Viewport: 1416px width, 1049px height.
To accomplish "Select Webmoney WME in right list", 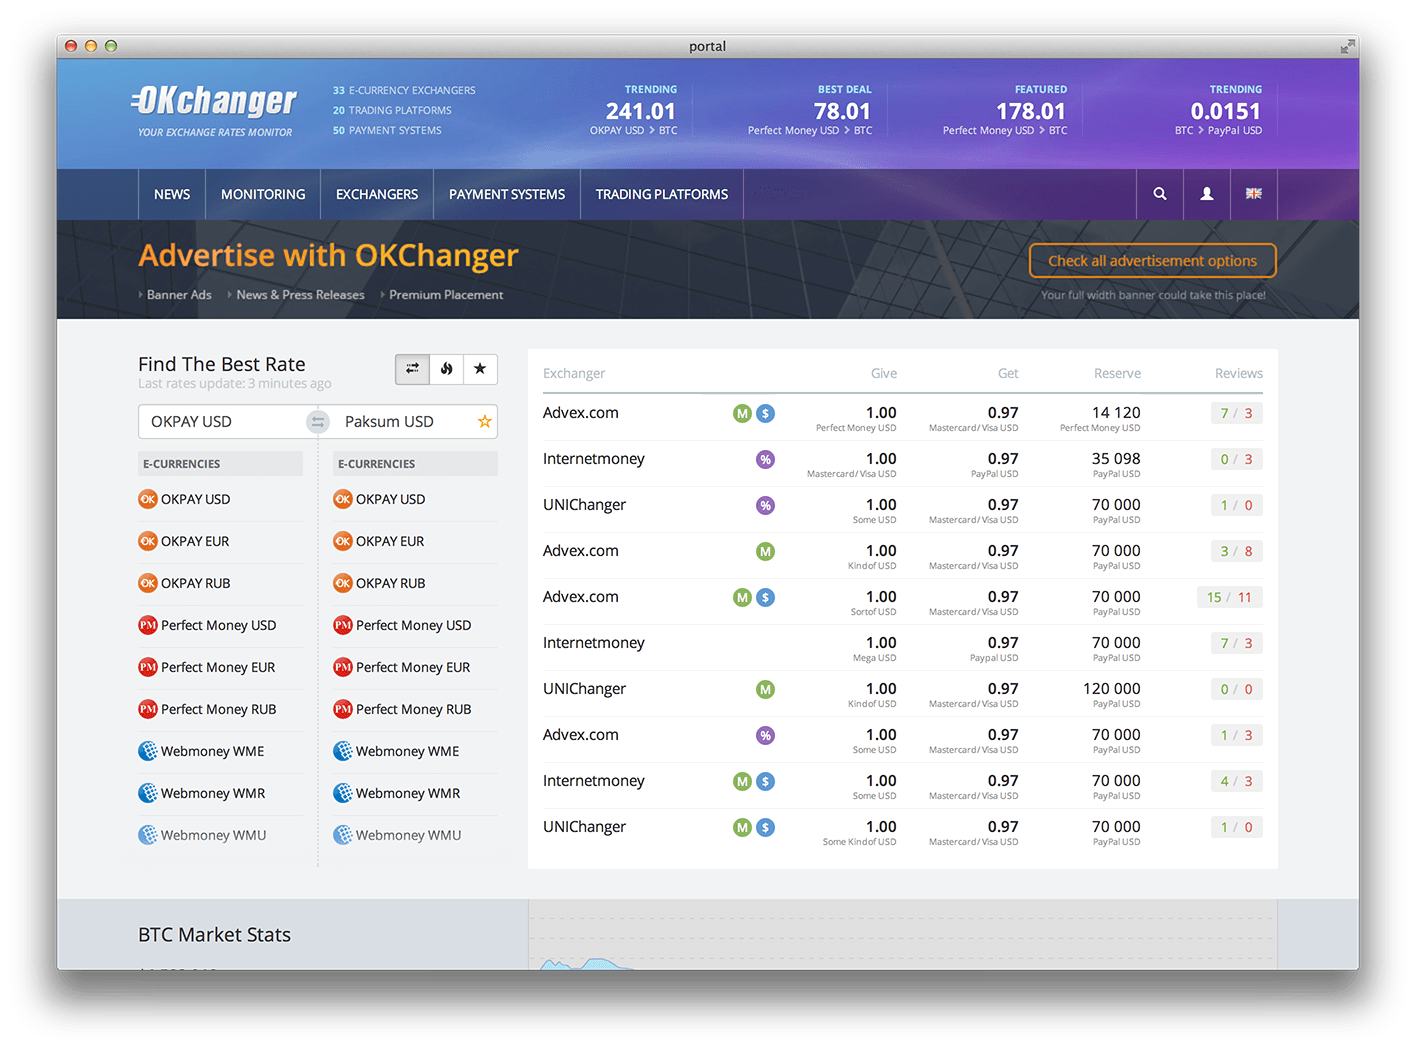I will (x=415, y=751).
